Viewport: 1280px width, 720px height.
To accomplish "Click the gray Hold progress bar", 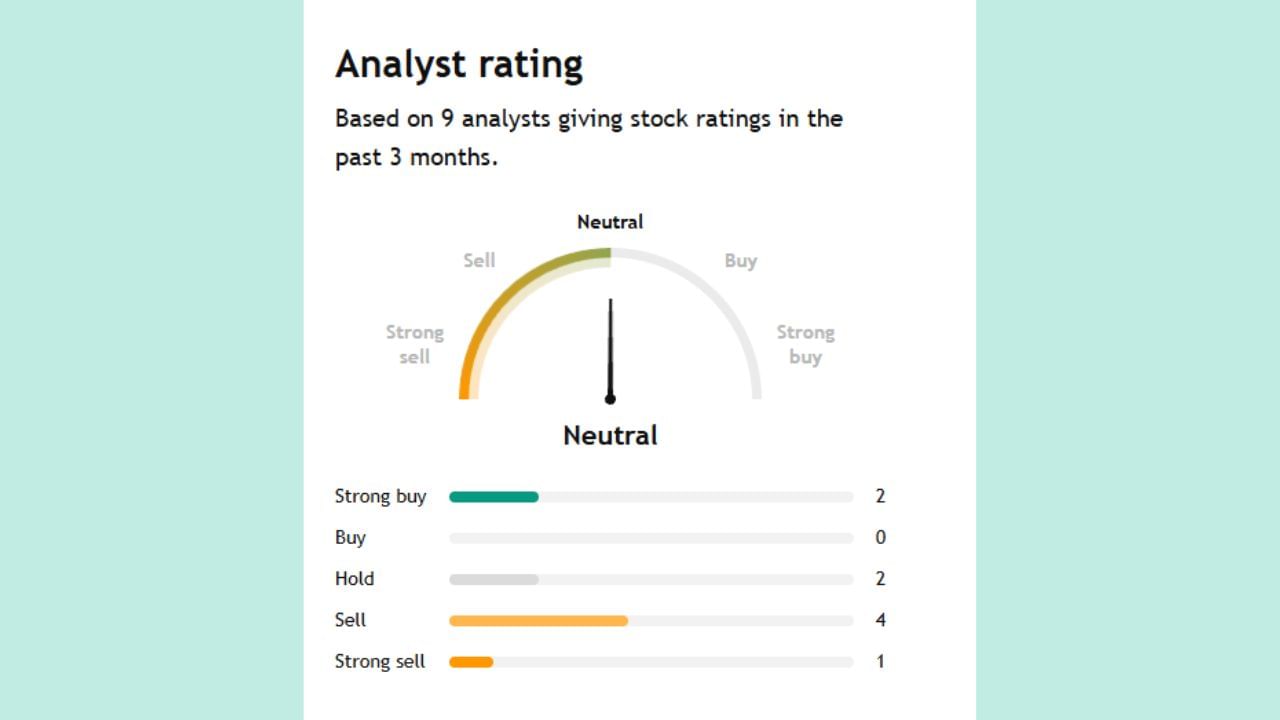I will coord(494,579).
